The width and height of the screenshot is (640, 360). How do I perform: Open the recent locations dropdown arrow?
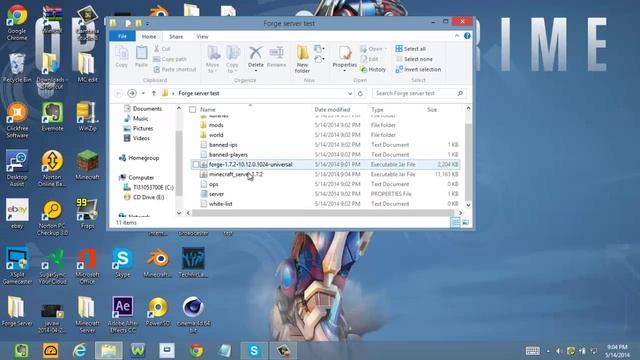coord(143,93)
